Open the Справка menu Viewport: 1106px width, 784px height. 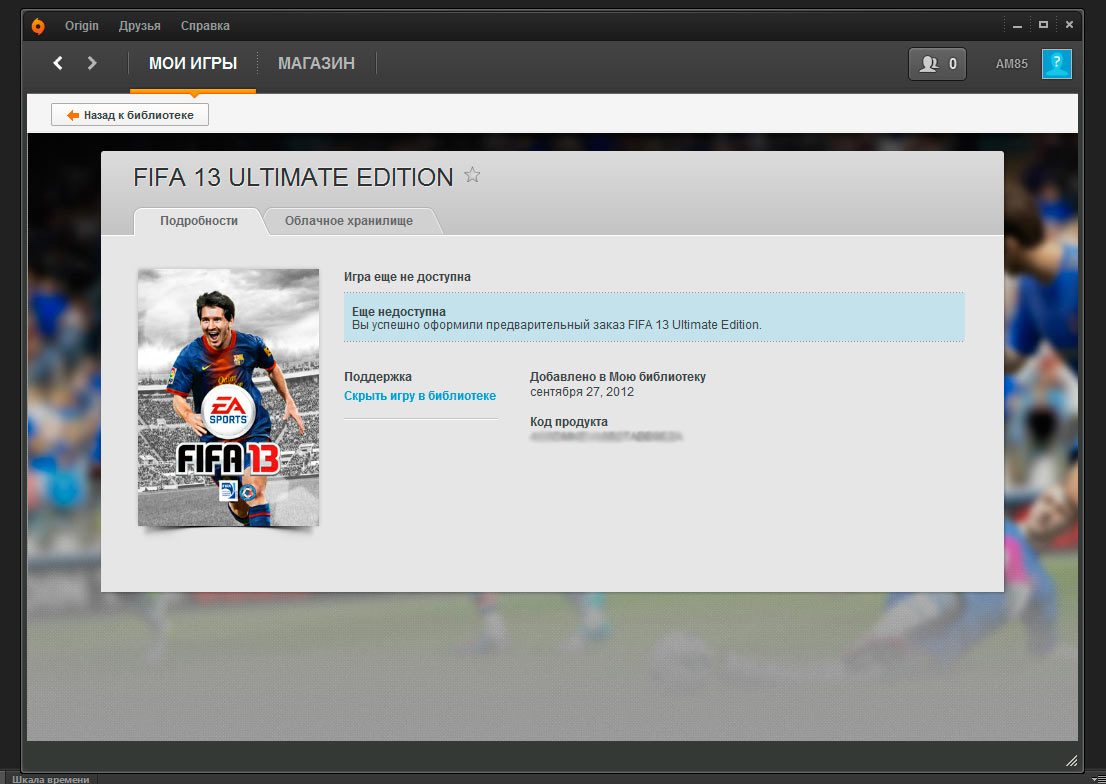click(x=205, y=26)
